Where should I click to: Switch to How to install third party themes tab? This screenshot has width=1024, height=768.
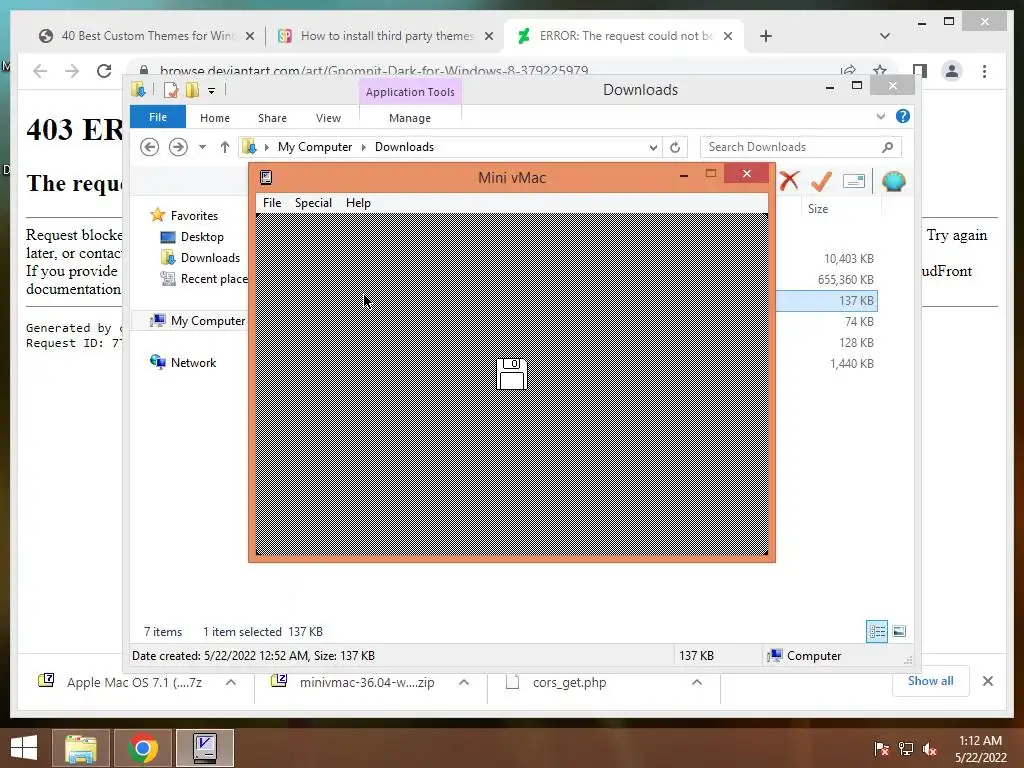point(385,36)
